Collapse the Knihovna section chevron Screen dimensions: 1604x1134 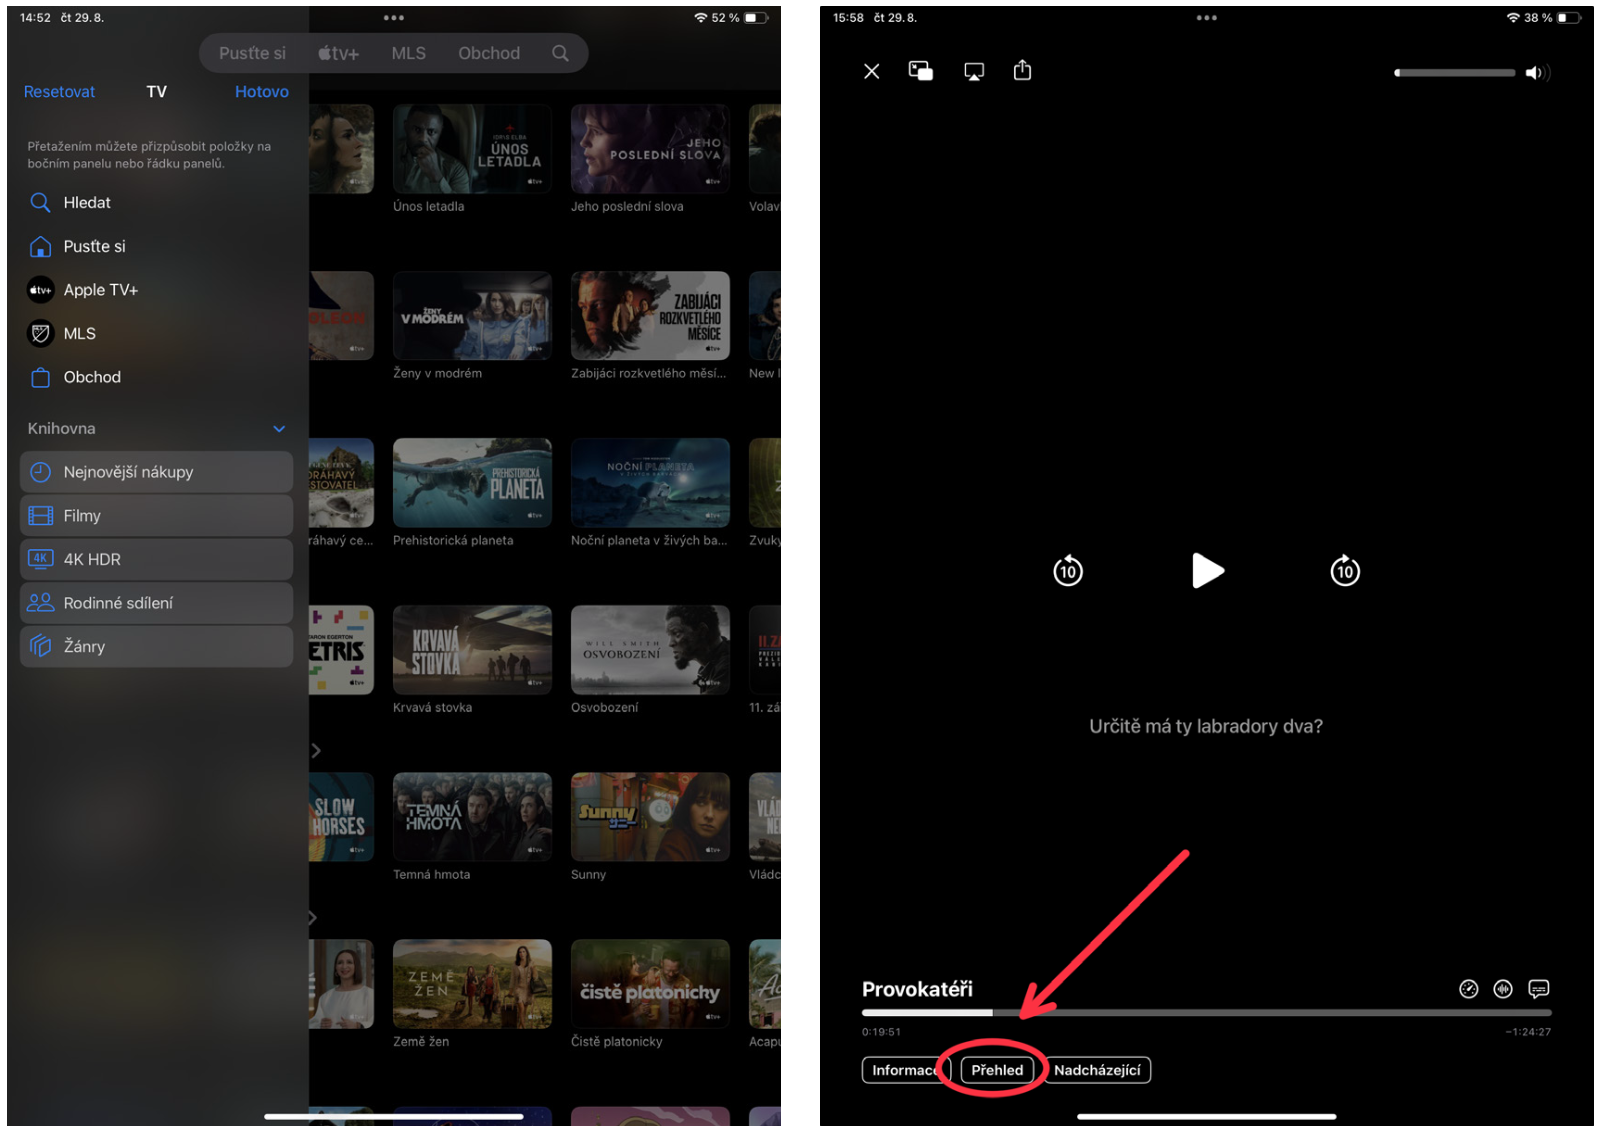[279, 429]
